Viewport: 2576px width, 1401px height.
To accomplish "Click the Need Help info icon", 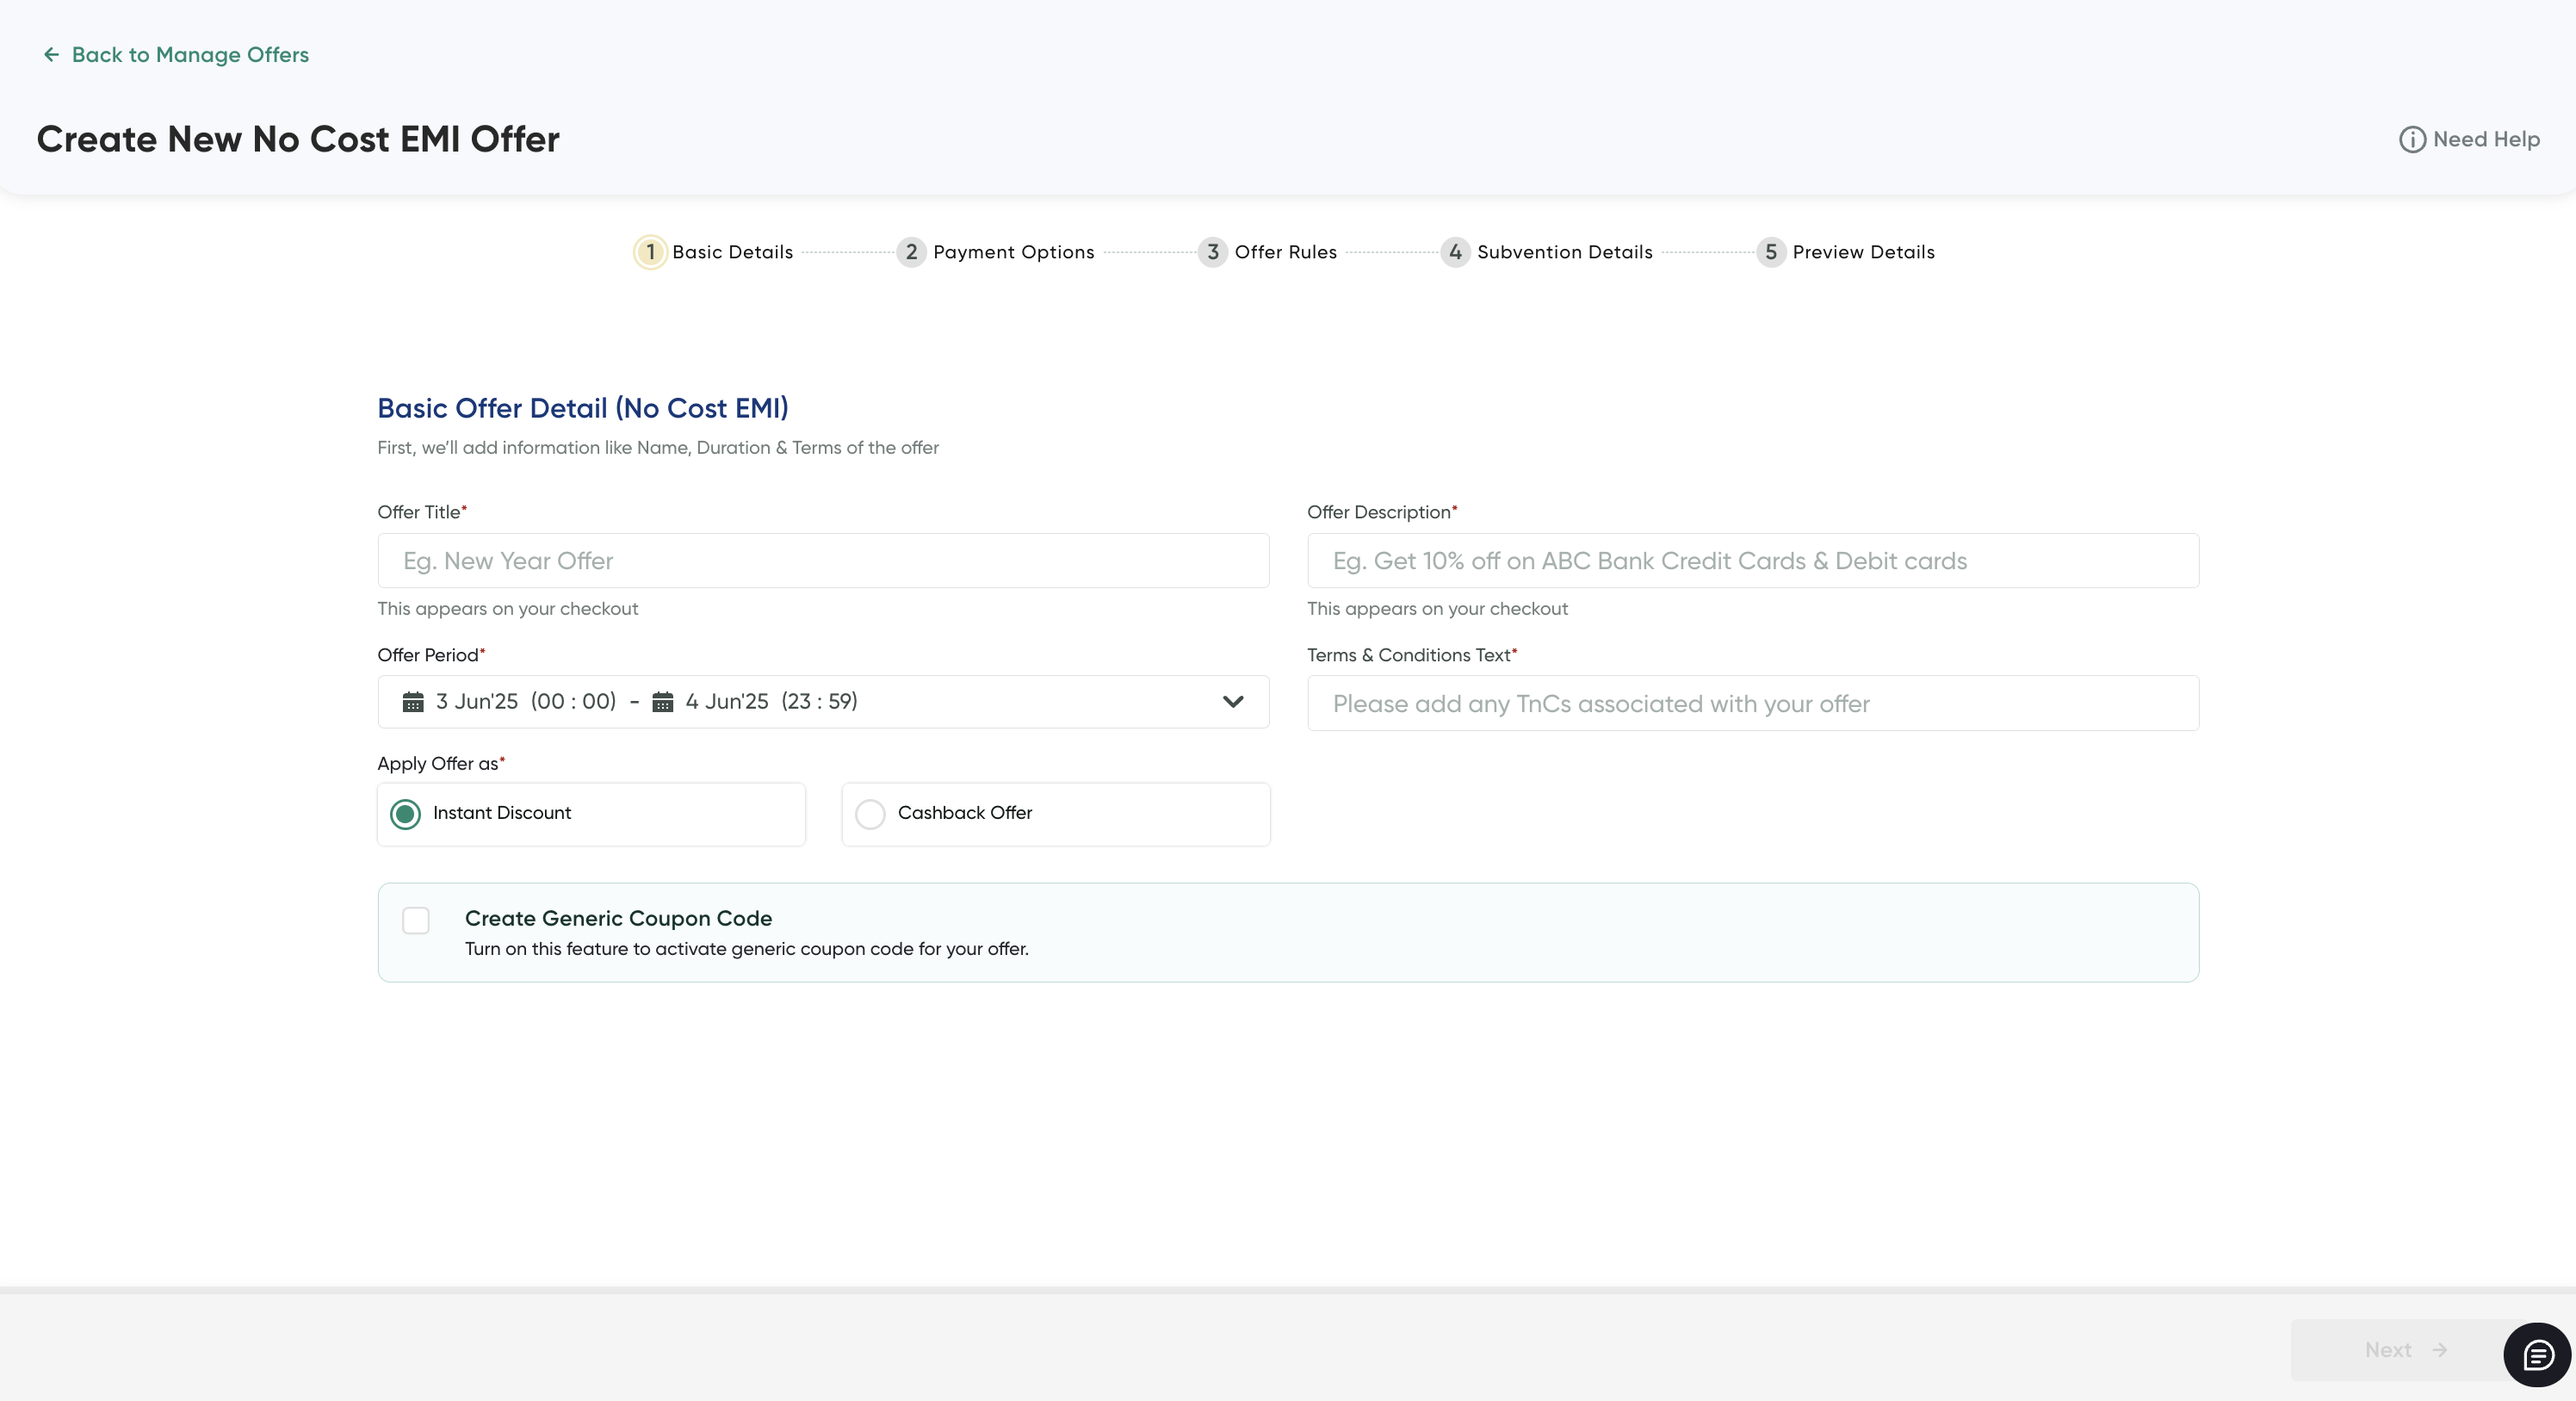I will tap(2412, 140).
